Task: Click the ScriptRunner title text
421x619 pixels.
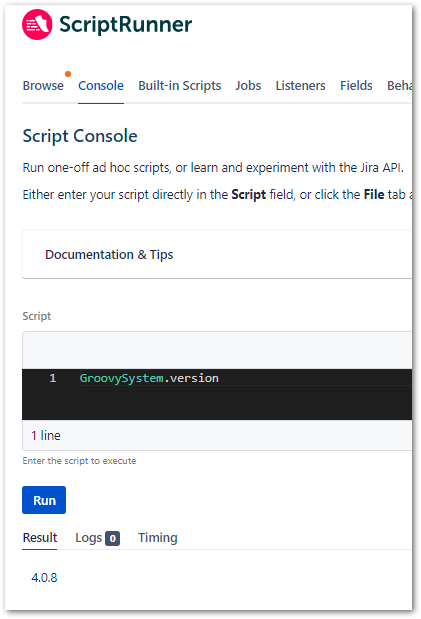Action: coord(126,24)
